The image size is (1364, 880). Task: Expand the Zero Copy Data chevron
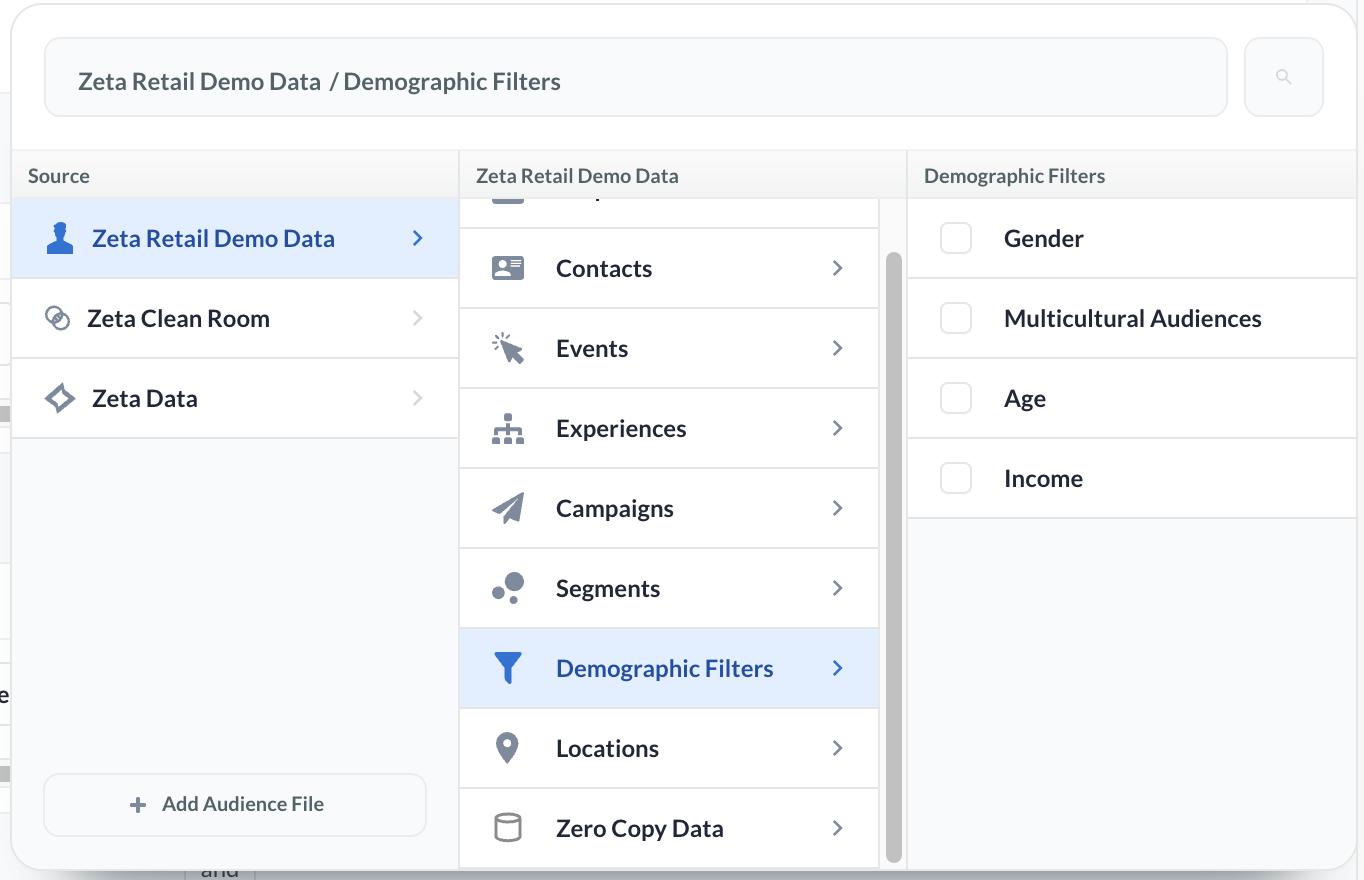coord(838,828)
